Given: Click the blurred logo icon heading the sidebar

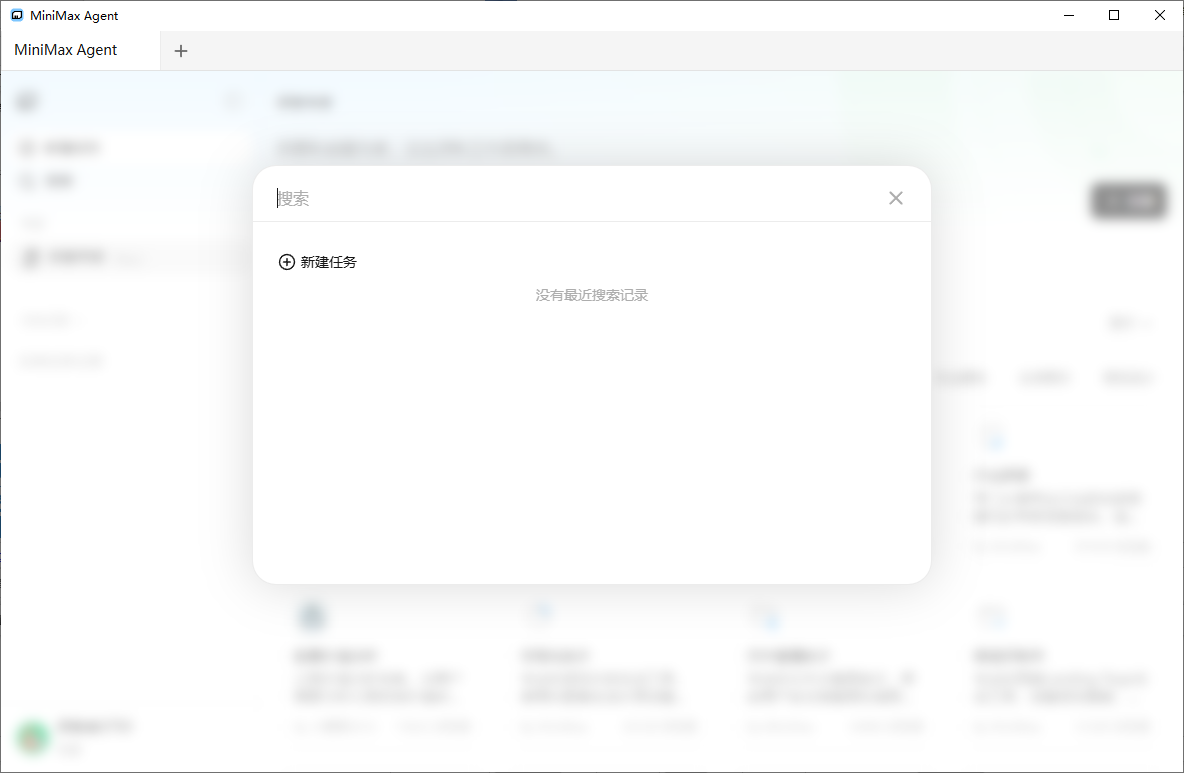Looking at the screenshot, I should coord(28,101).
